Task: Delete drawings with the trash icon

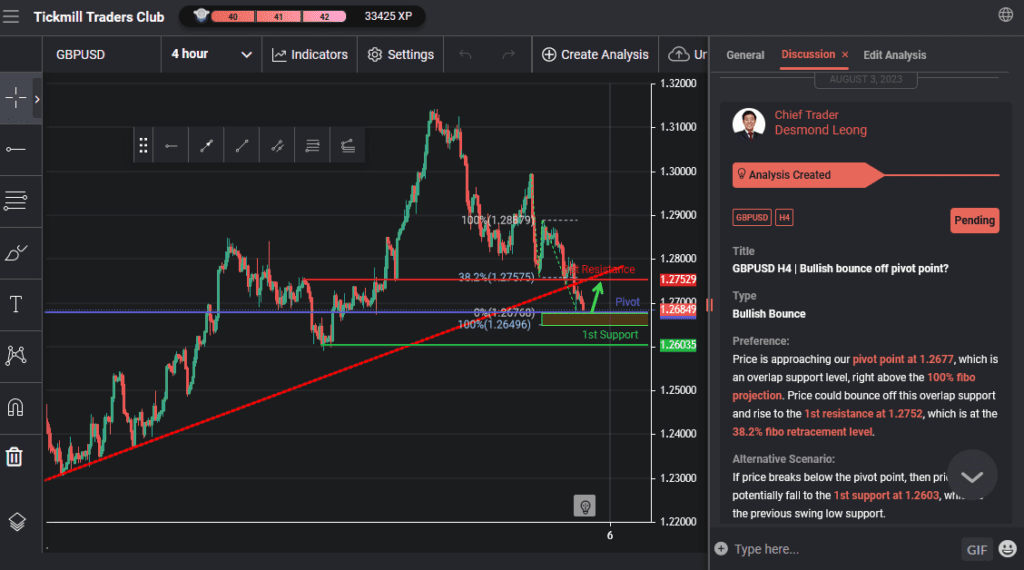Action: point(16,457)
